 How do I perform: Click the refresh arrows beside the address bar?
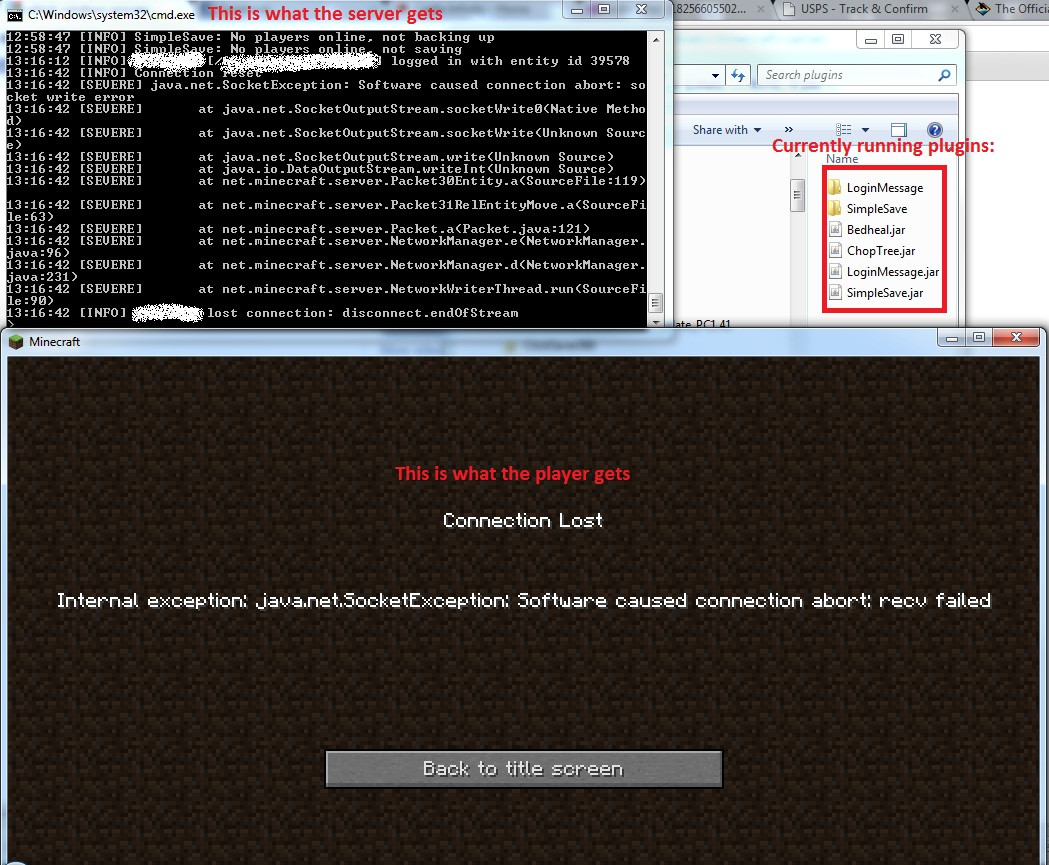pyautogui.click(x=736, y=74)
